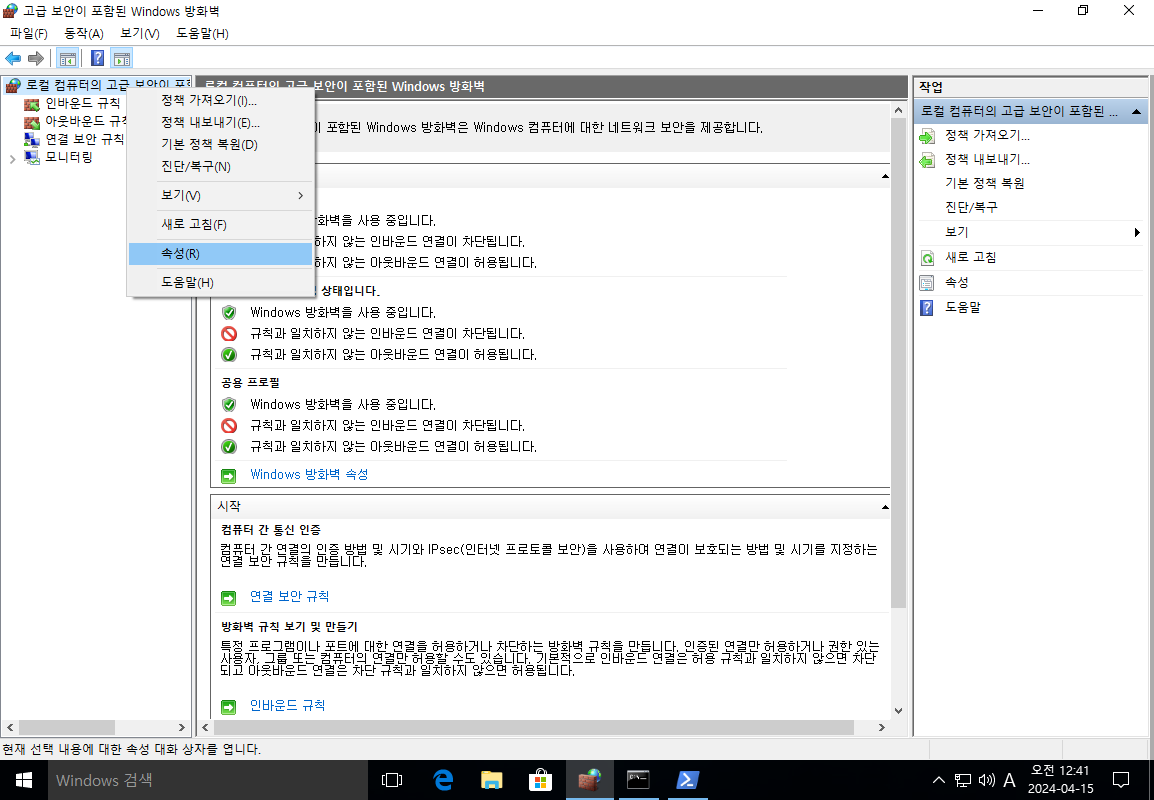The height and width of the screenshot is (800, 1154).
Task: Click the help icon in 작업 pane
Action: (927, 308)
